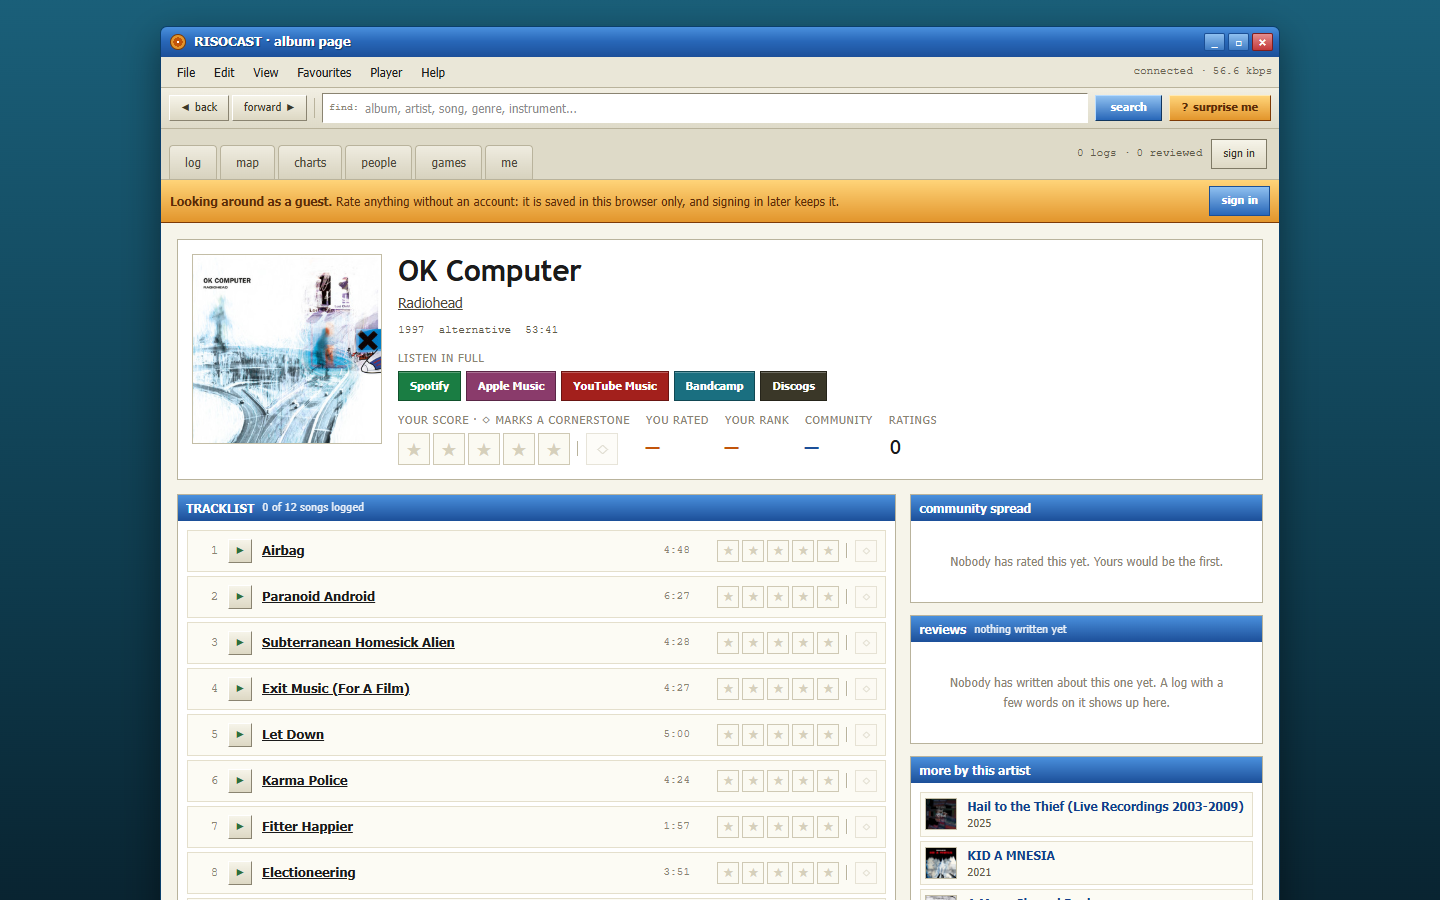Play the track Fitter Happier
This screenshot has width=1440, height=900.
click(x=240, y=827)
